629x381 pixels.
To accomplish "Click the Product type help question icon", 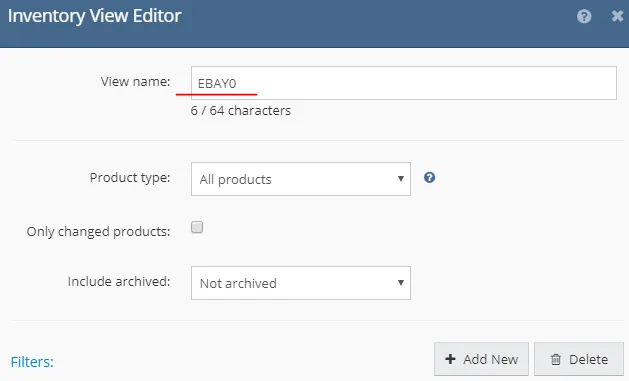I will (429, 178).
